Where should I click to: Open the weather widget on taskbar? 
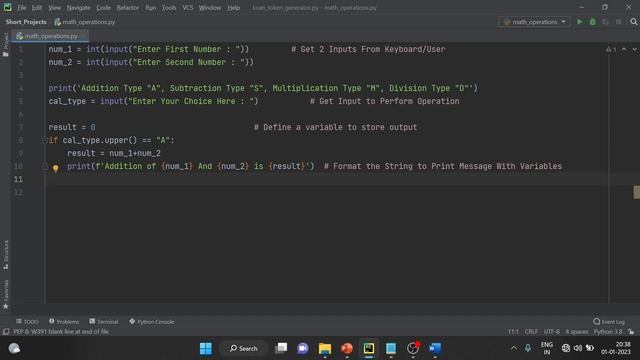[14, 348]
